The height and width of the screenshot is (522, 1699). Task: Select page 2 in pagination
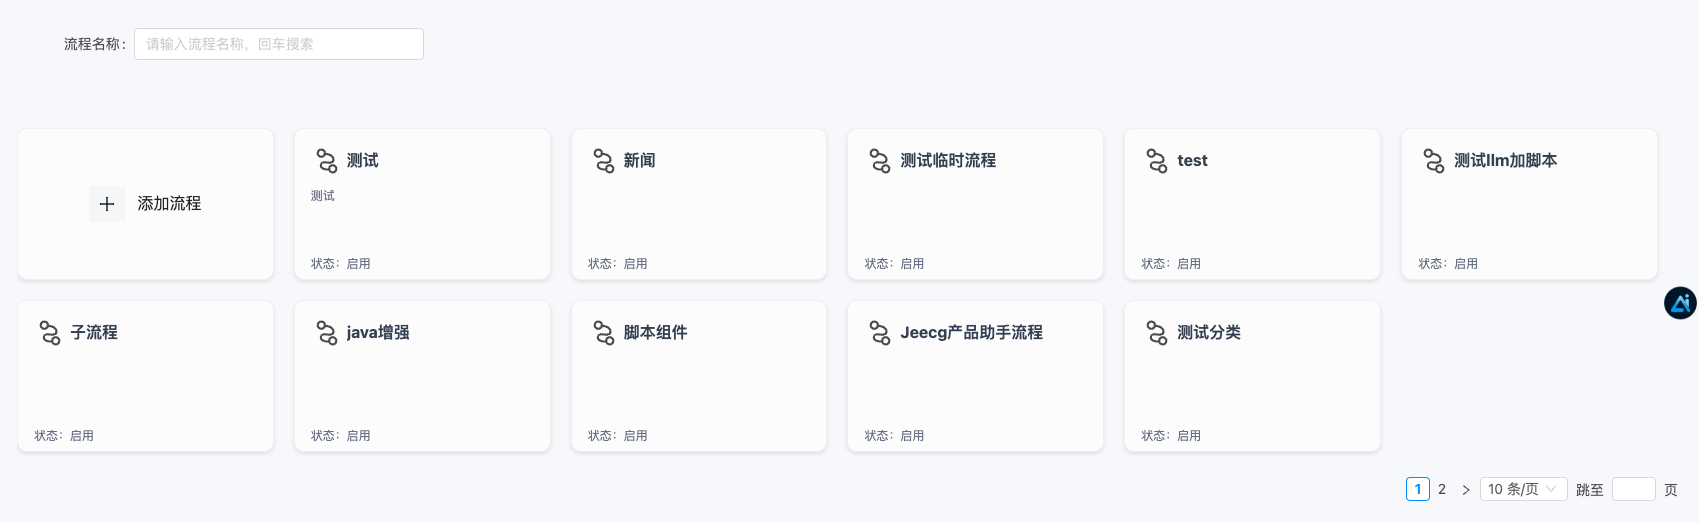[x=1442, y=489]
